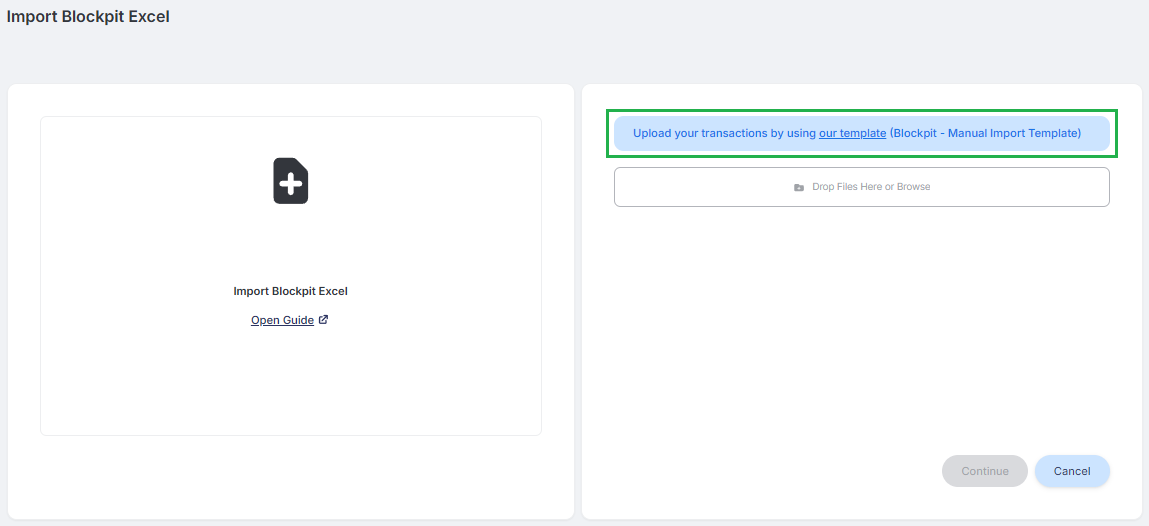This screenshot has height=526, width=1149.
Task: Click the file-plus import icon
Action: (291, 180)
